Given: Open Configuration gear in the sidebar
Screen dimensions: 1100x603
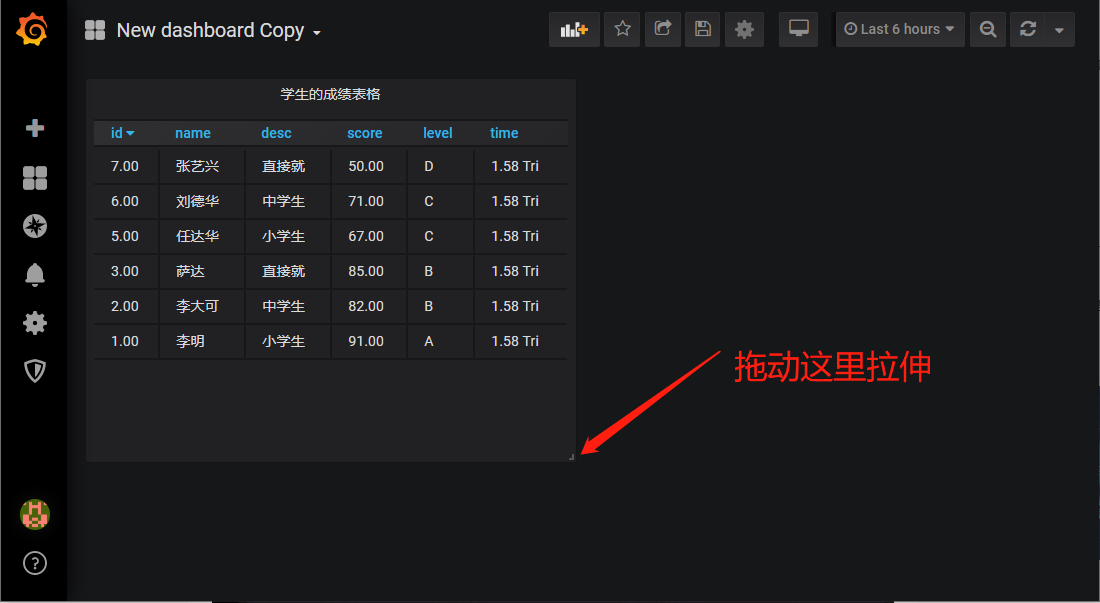Looking at the screenshot, I should pos(34,323).
